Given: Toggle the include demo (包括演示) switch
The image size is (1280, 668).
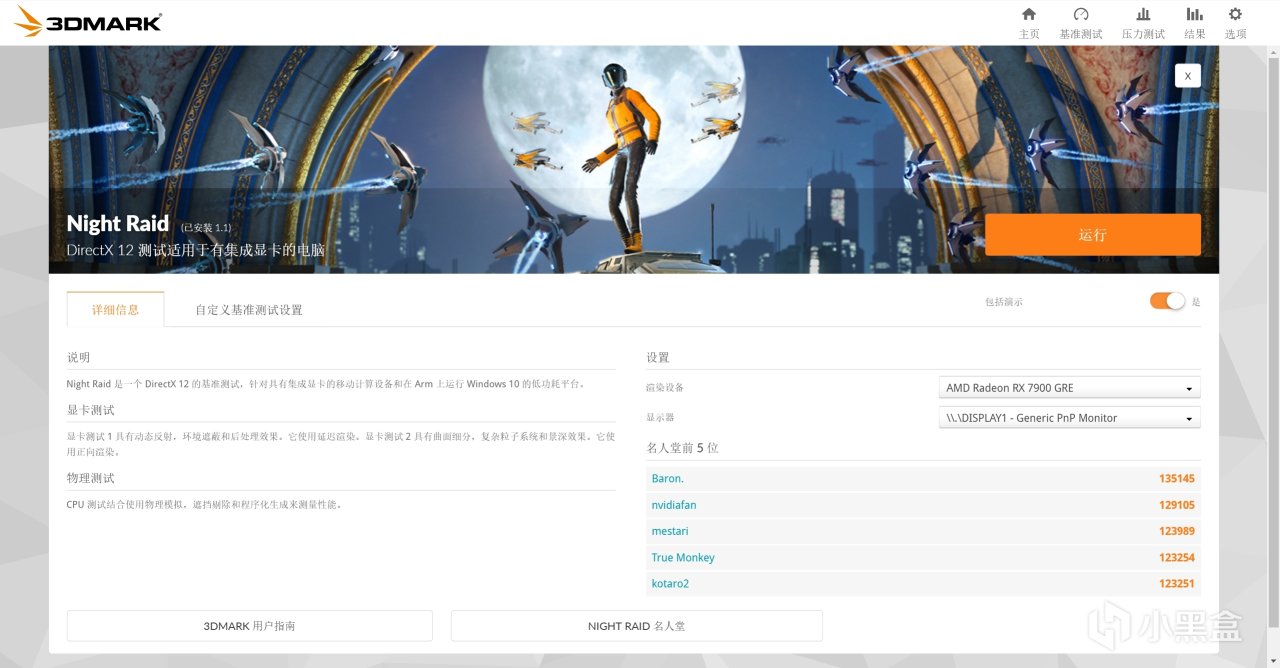Looking at the screenshot, I should tap(1167, 301).
